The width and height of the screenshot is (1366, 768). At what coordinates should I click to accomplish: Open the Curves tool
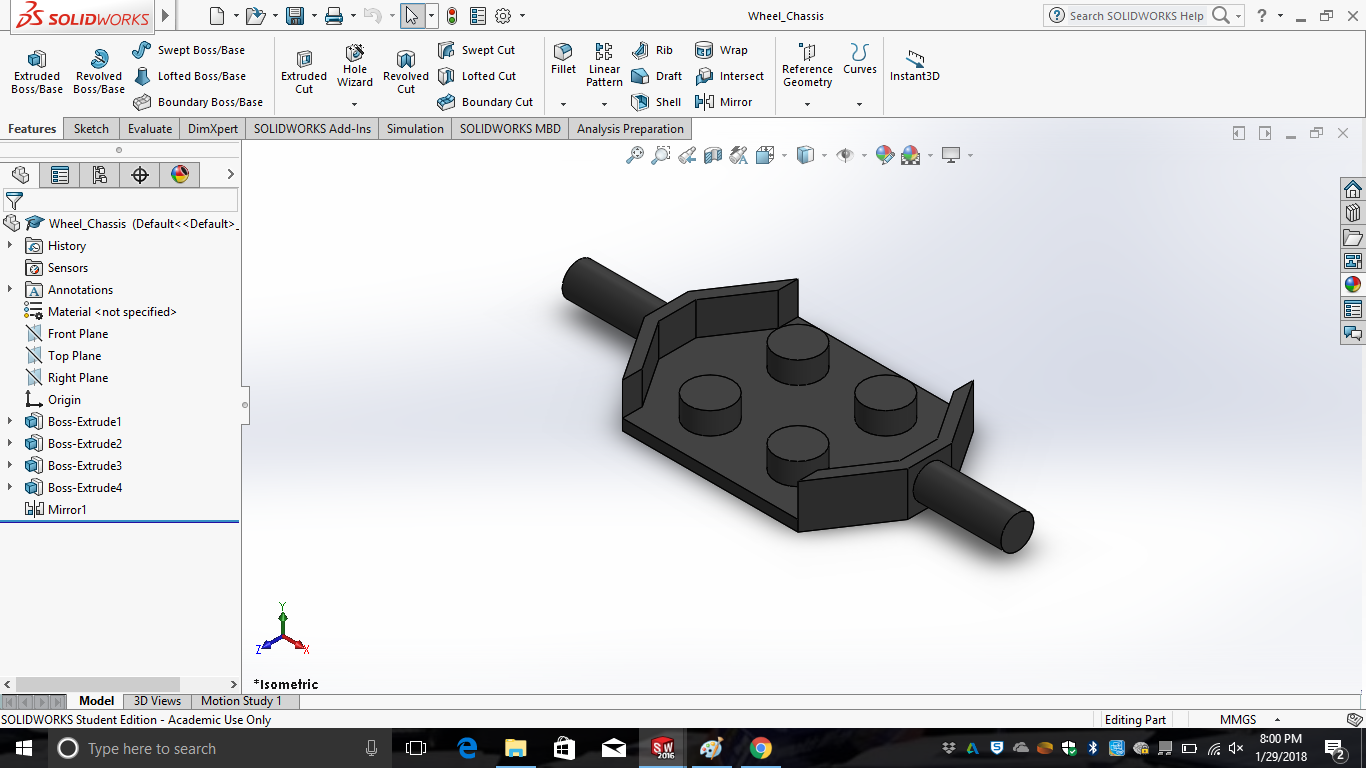pyautogui.click(x=859, y=59)
